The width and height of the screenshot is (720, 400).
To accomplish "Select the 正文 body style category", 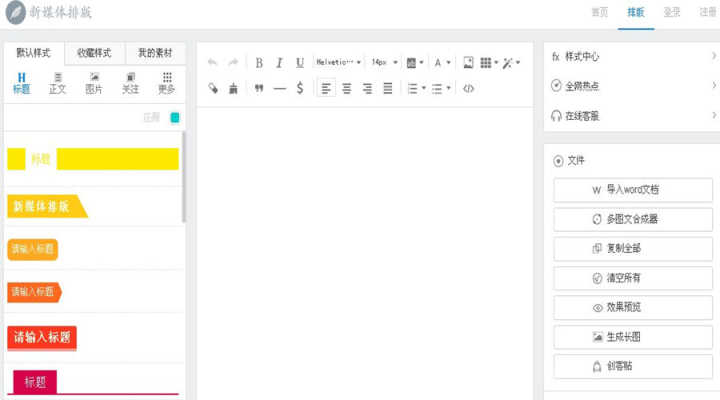I will (x=58, y=84).
